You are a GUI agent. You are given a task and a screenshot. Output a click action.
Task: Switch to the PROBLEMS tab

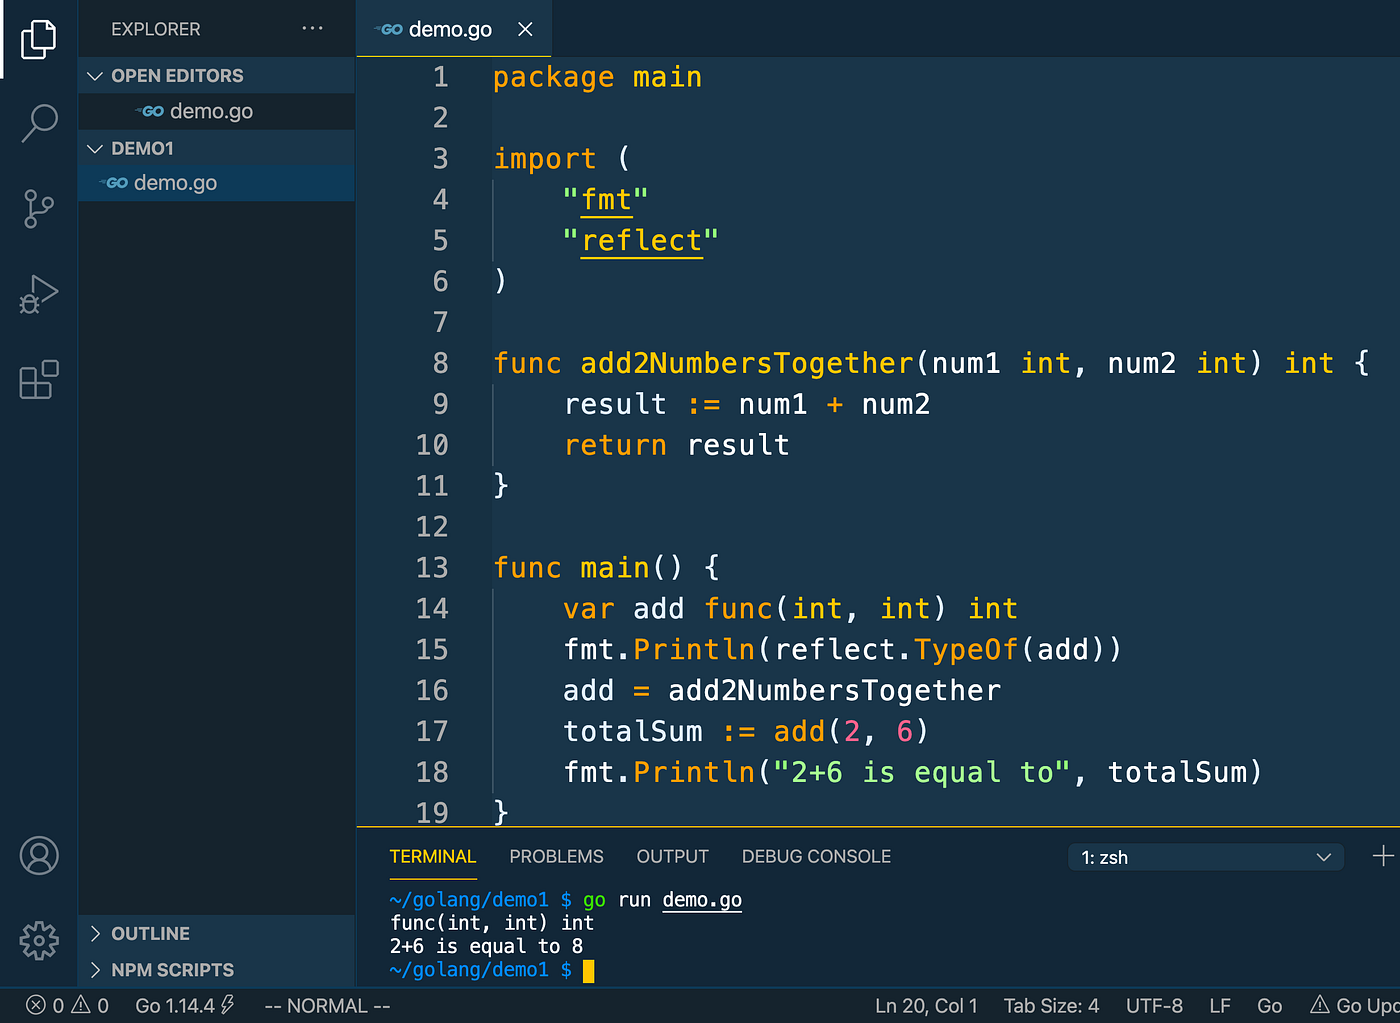pyautogui.click(x=556, y=856)
